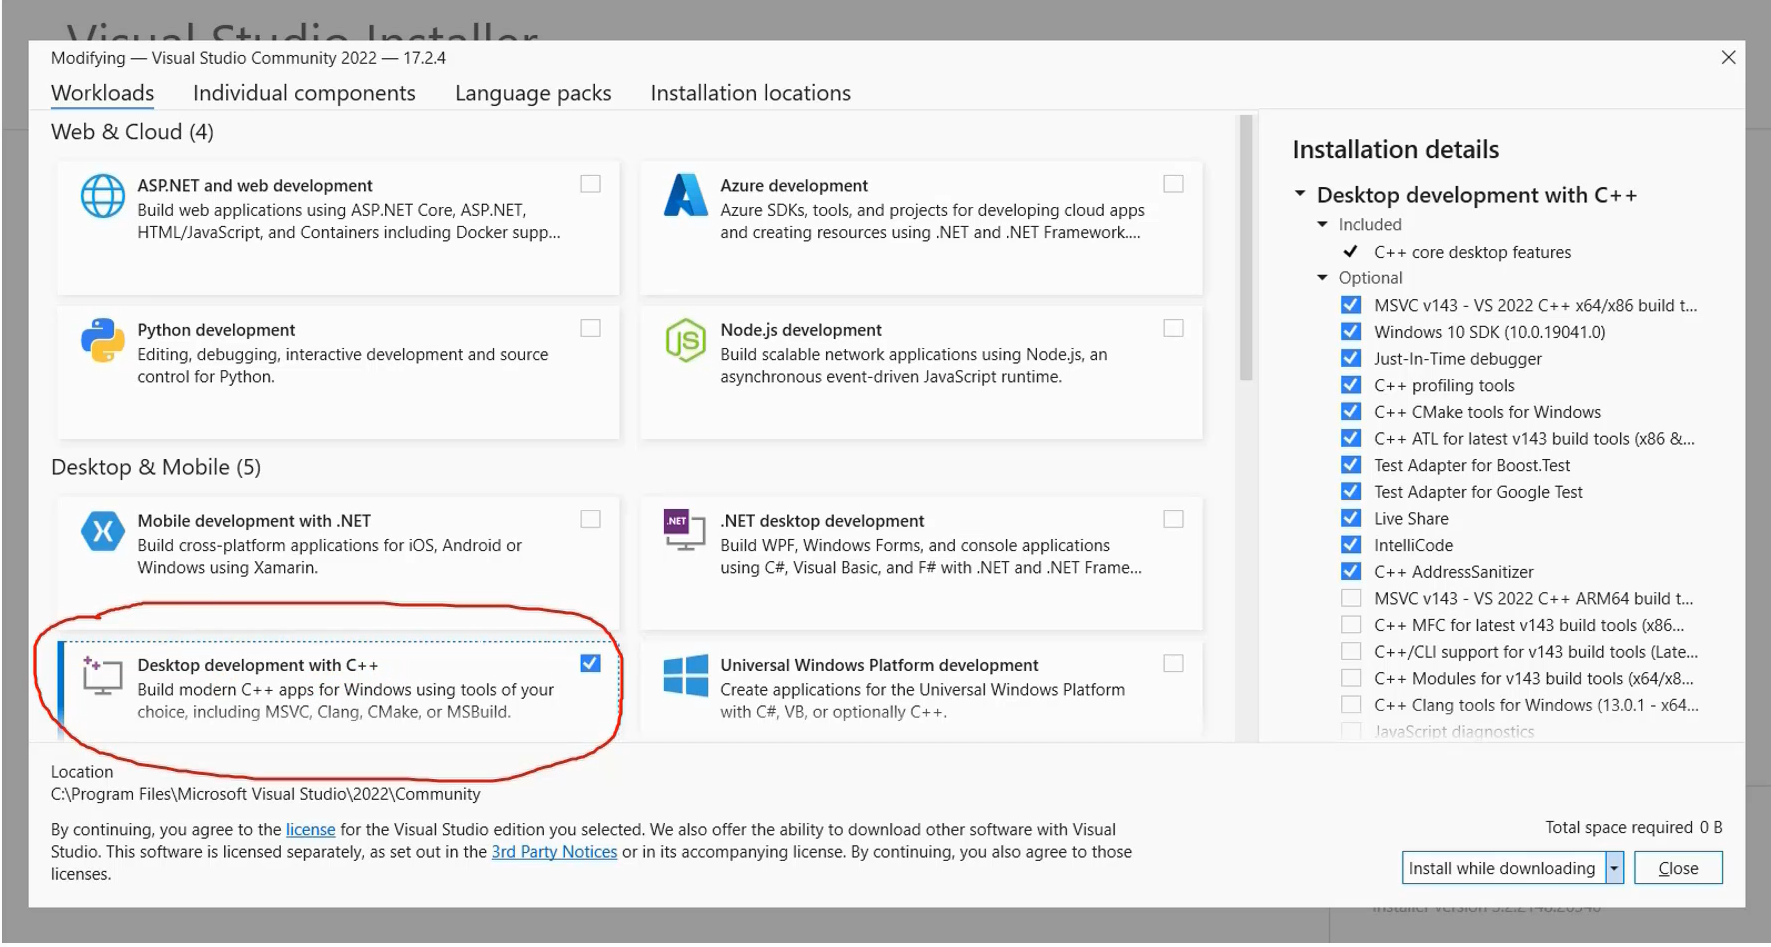Click the .NET desktop development icon

pos(685,530)
